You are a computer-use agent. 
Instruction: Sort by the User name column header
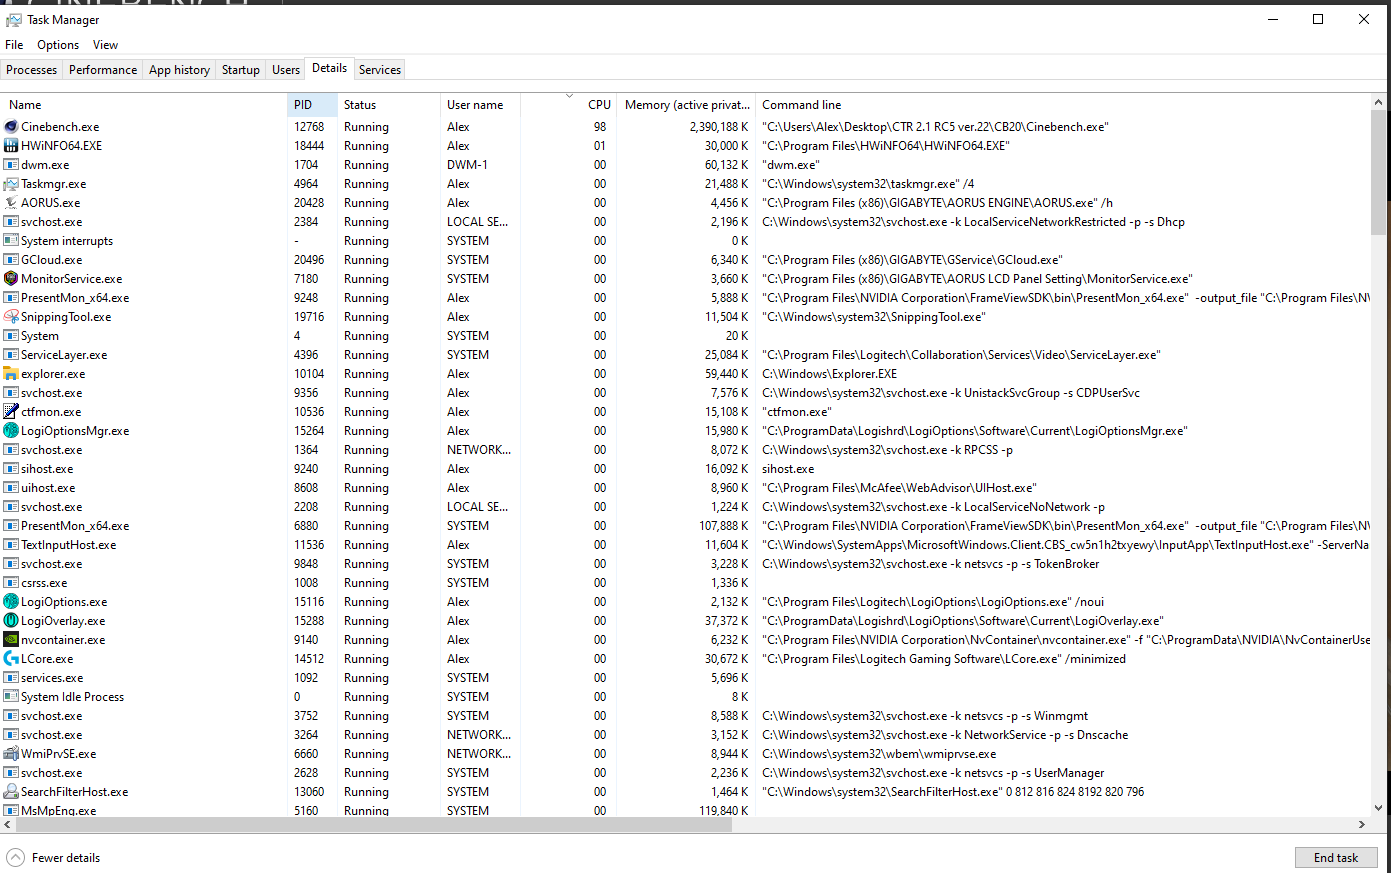coord(481,105)
